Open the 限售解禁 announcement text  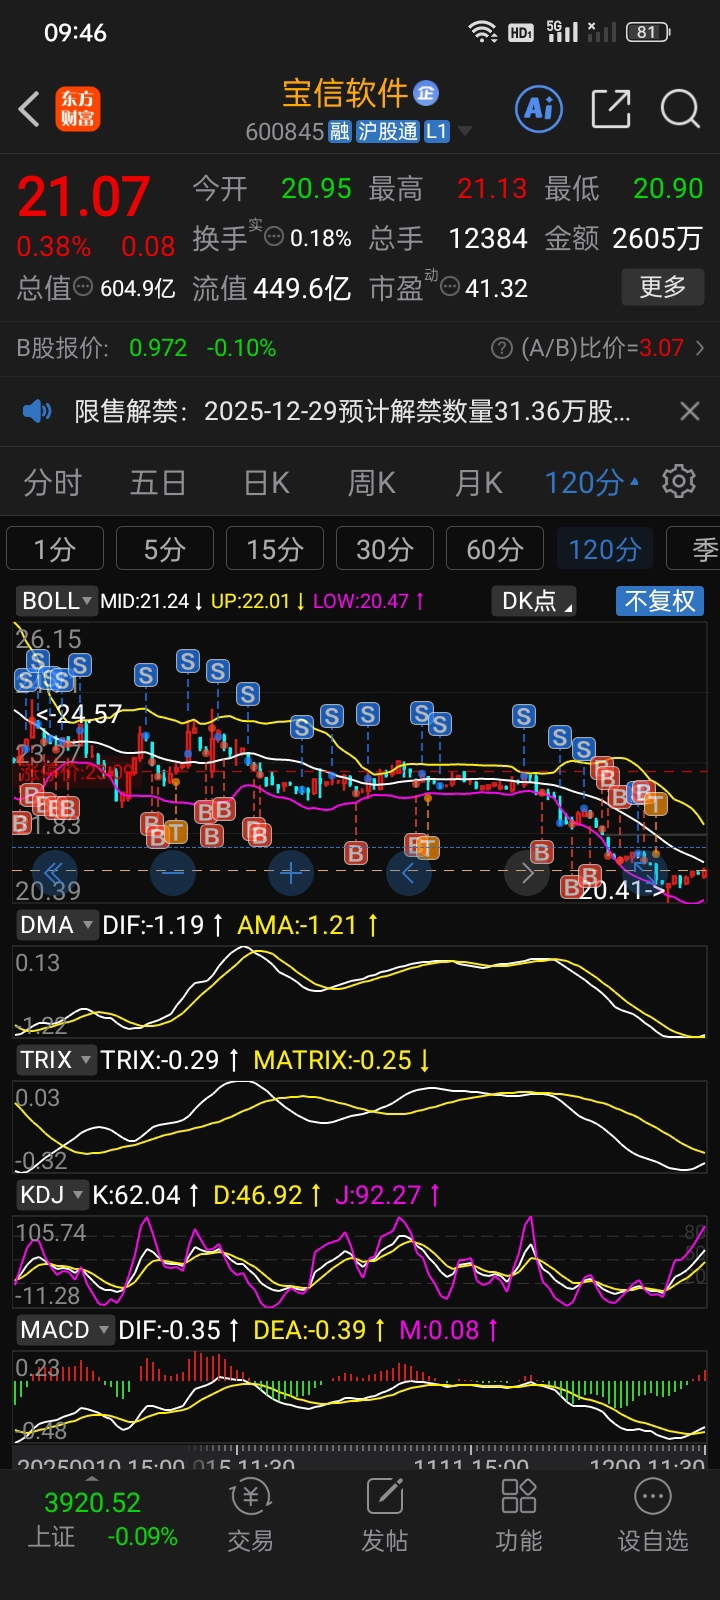click(352, 411)
